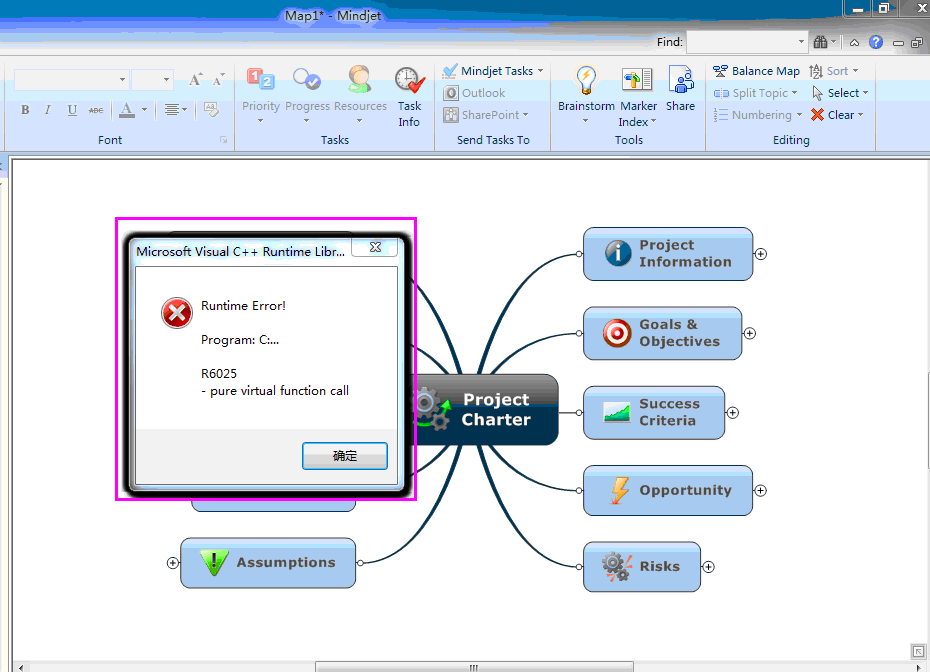Click the text formatting eraser icon
The height and width of the screenshot is (672, 930).
click(x=211, y=109)
